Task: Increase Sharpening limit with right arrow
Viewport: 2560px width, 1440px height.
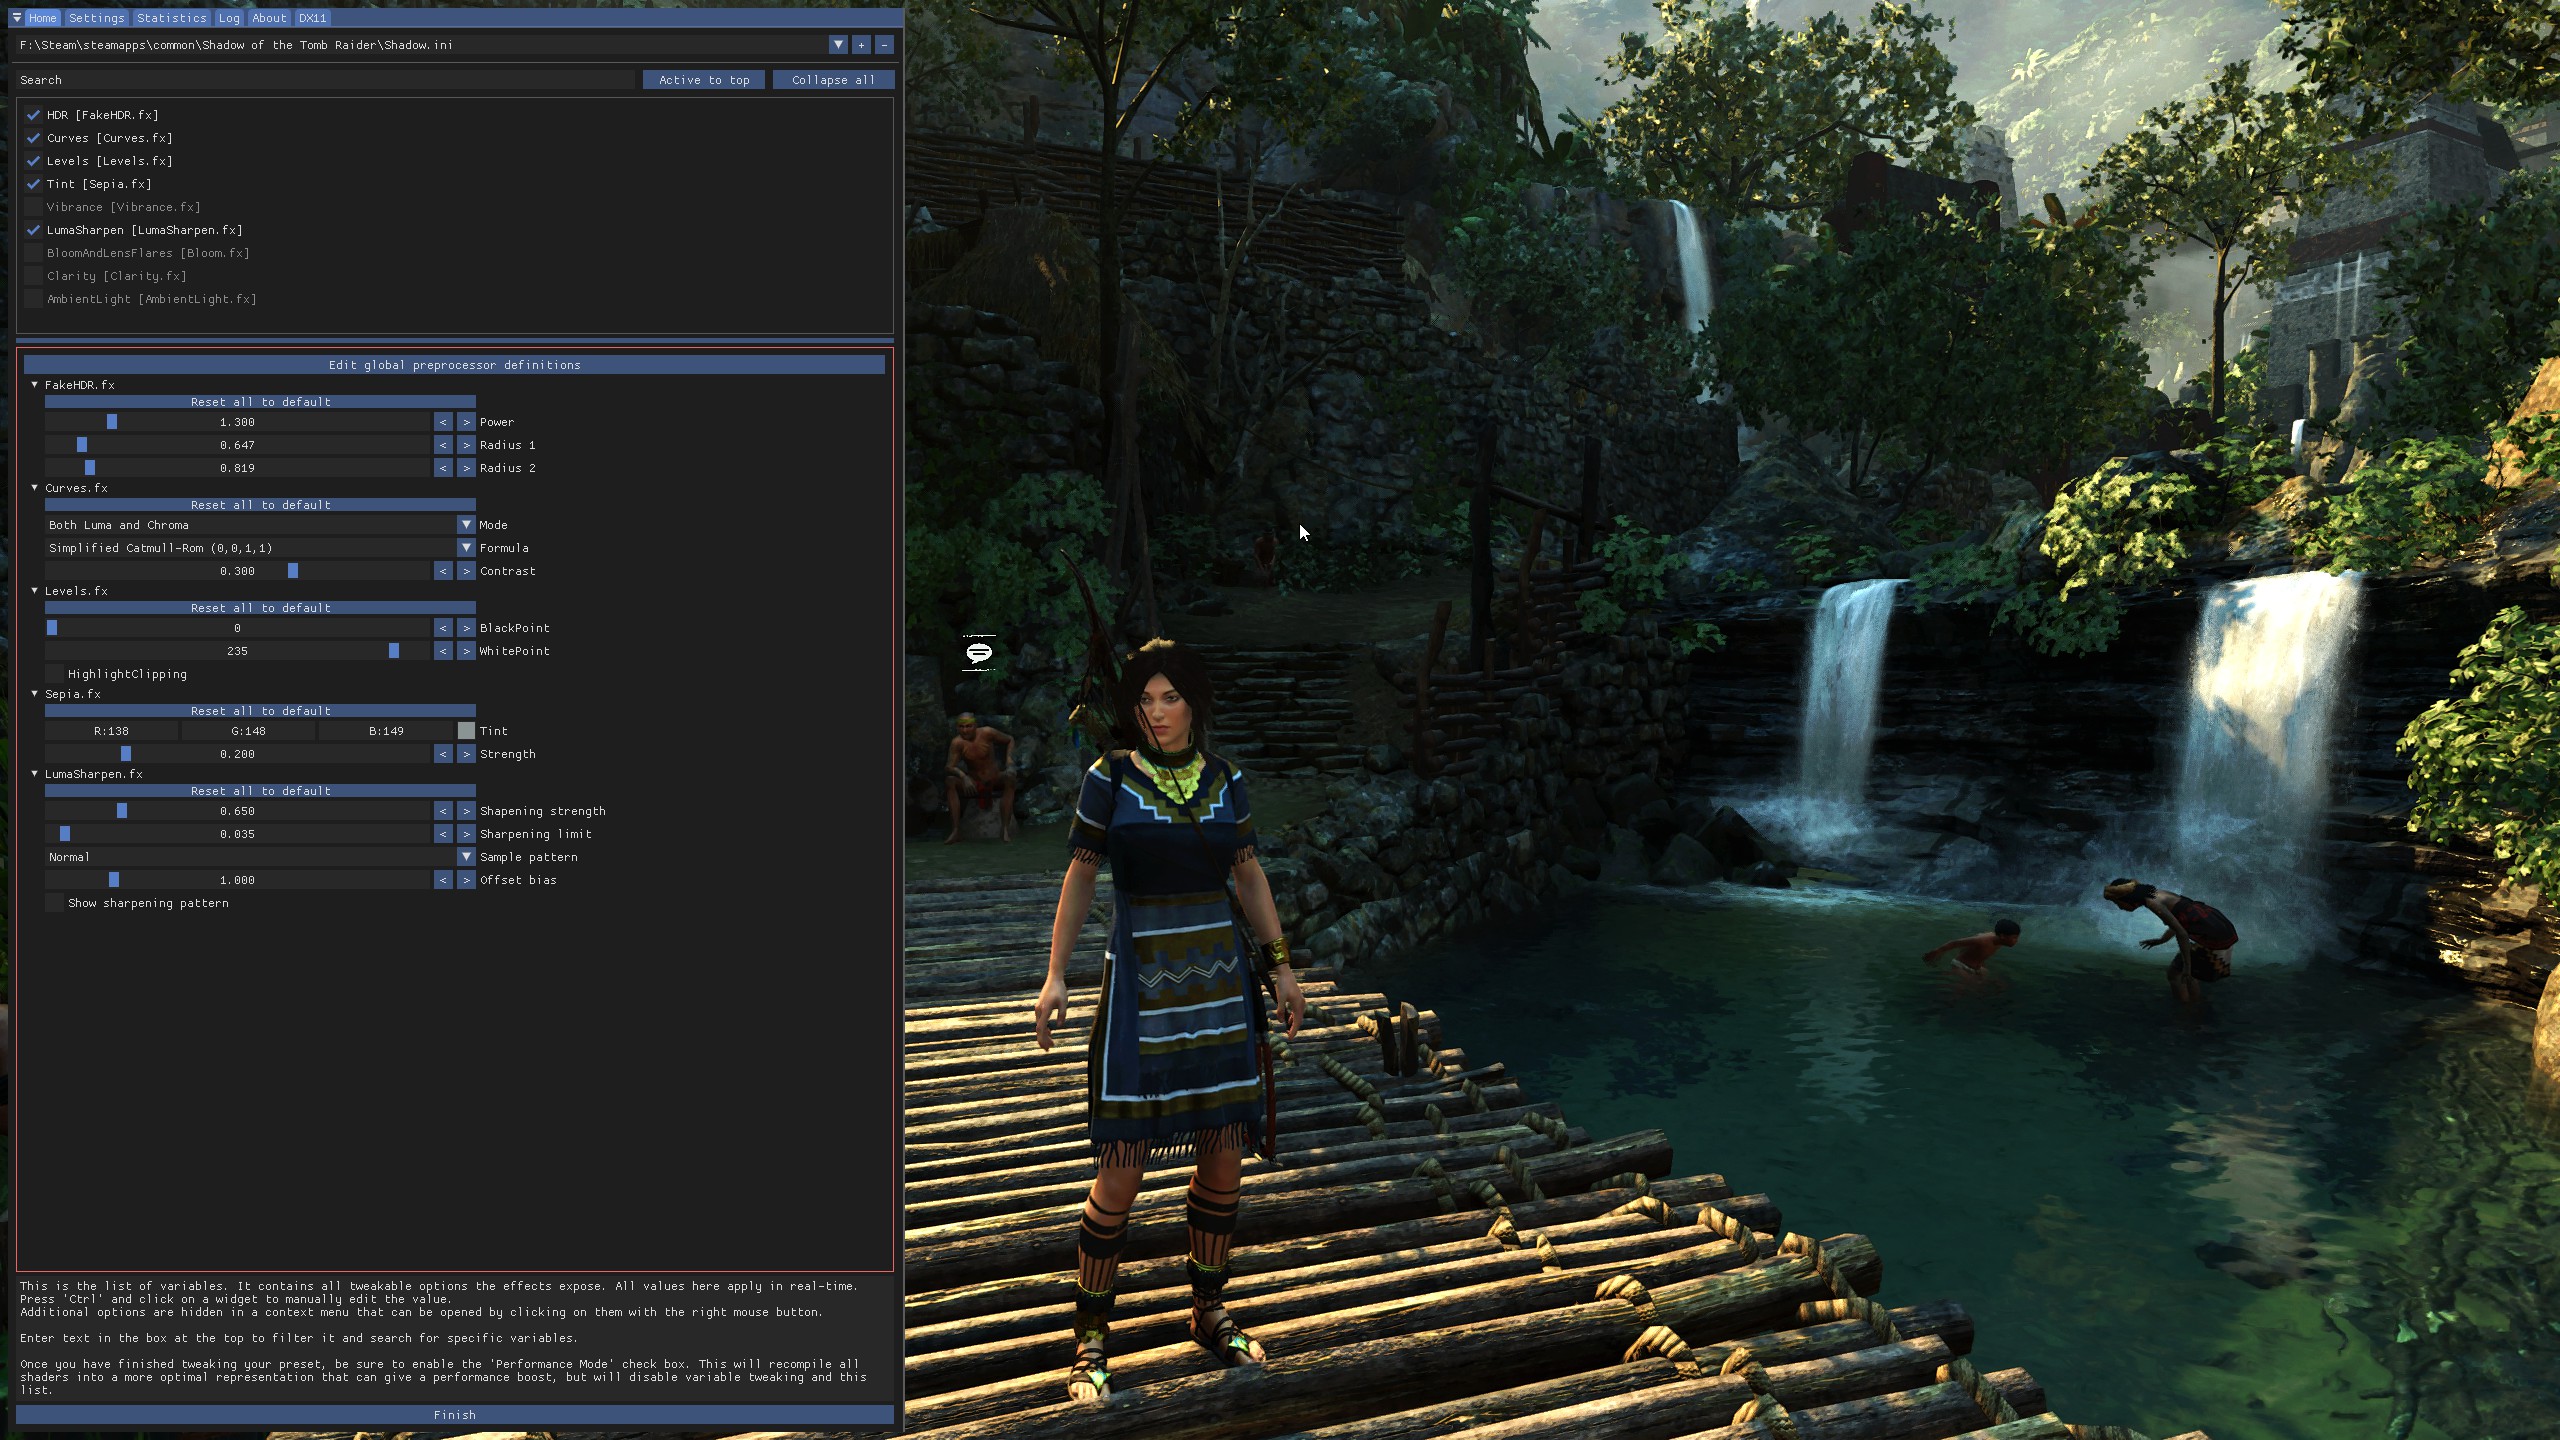Action: tap(466, 834)
